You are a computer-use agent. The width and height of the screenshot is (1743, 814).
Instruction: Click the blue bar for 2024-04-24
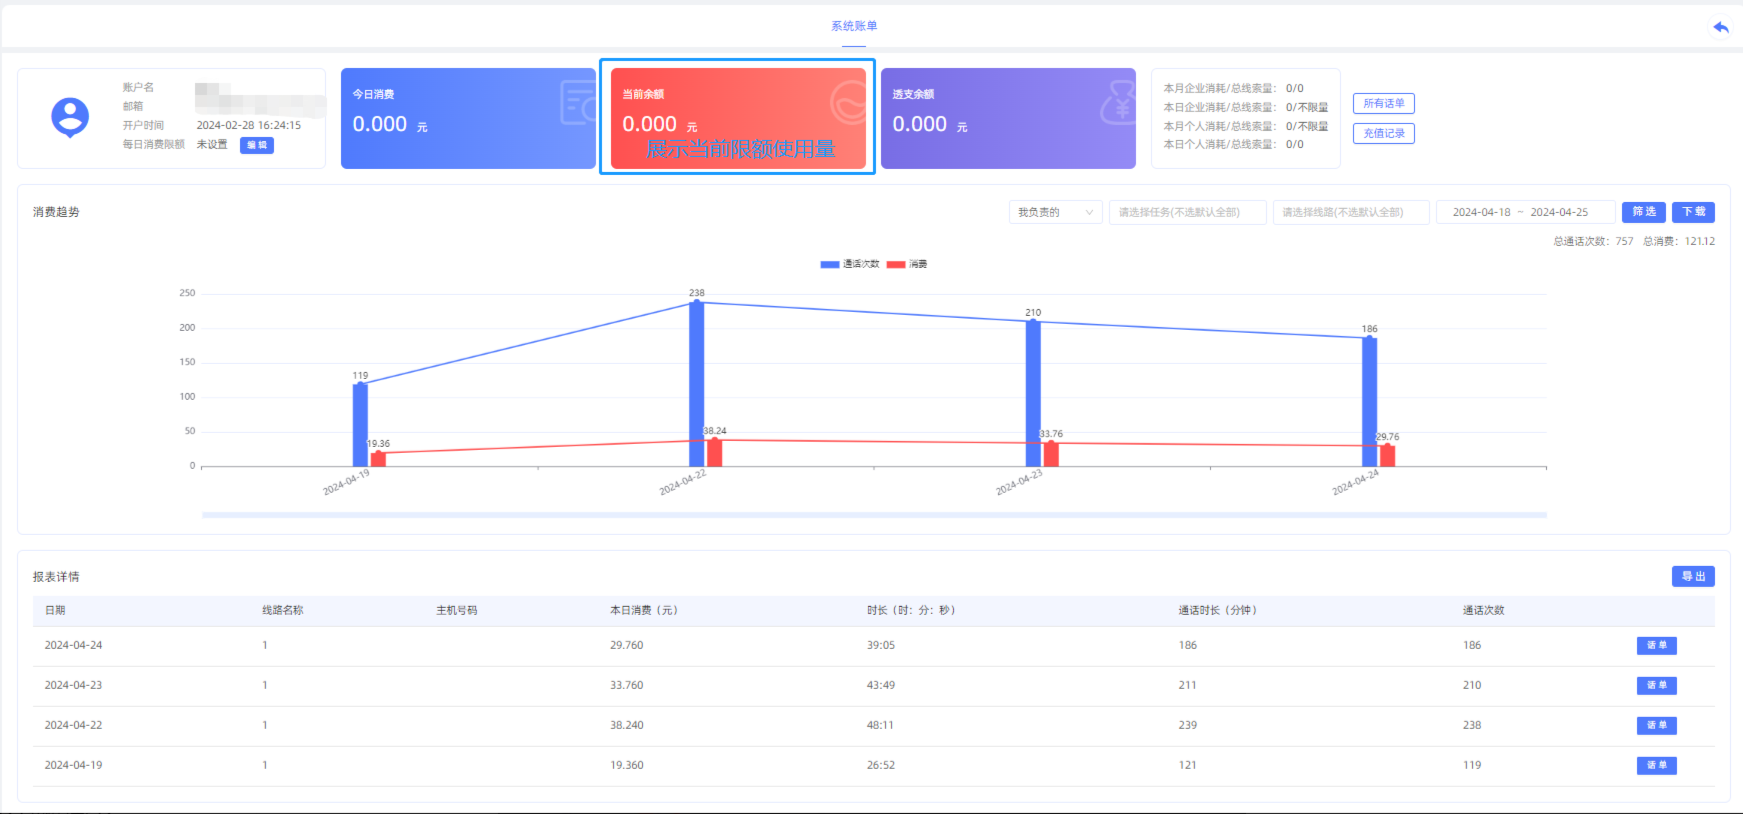[1369, 402]
